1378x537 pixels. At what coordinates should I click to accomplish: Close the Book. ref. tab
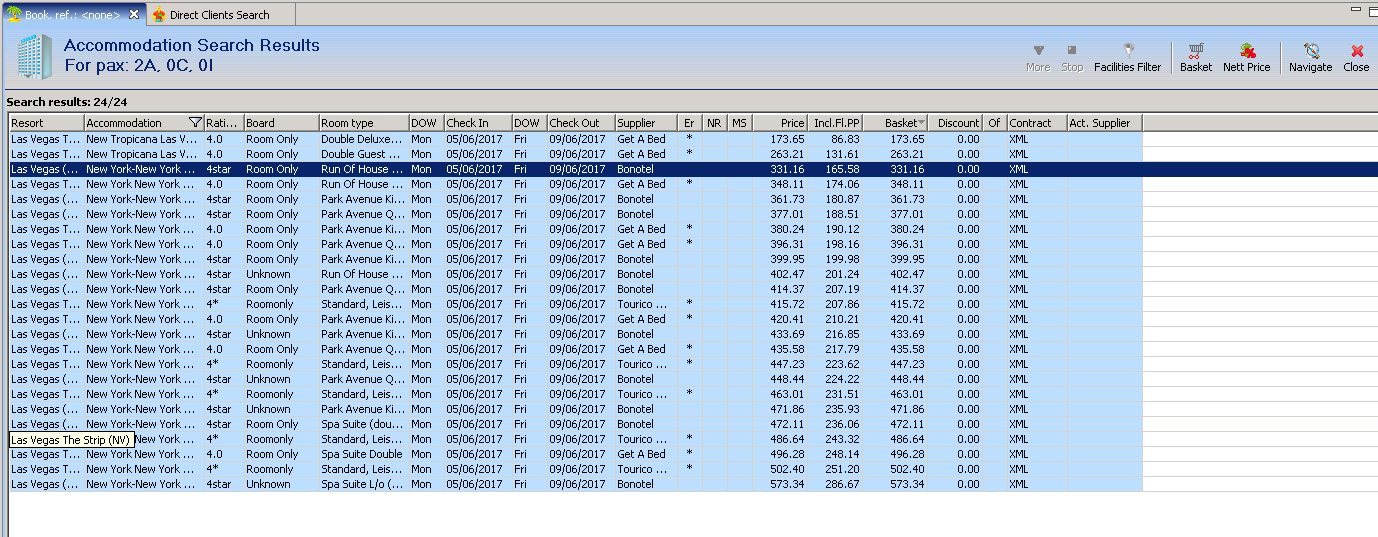[x=134, y=15]
